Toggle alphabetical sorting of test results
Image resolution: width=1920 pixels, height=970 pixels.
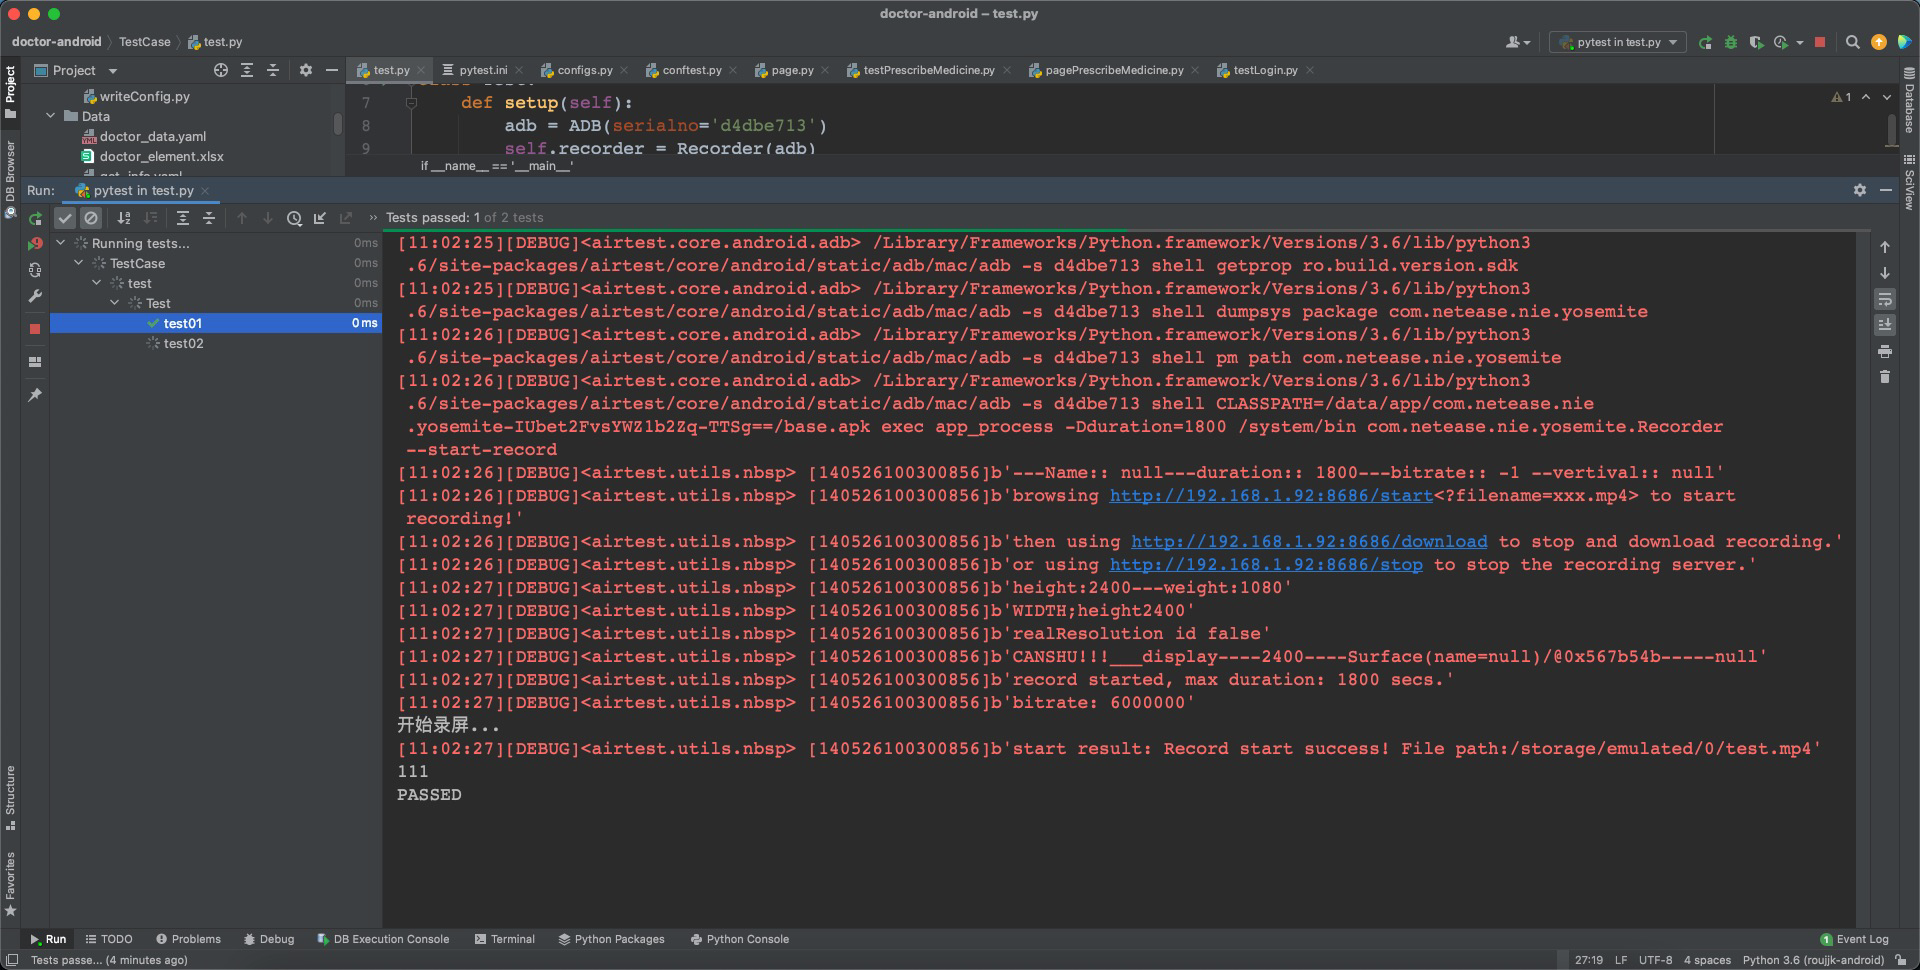[124, 218]
